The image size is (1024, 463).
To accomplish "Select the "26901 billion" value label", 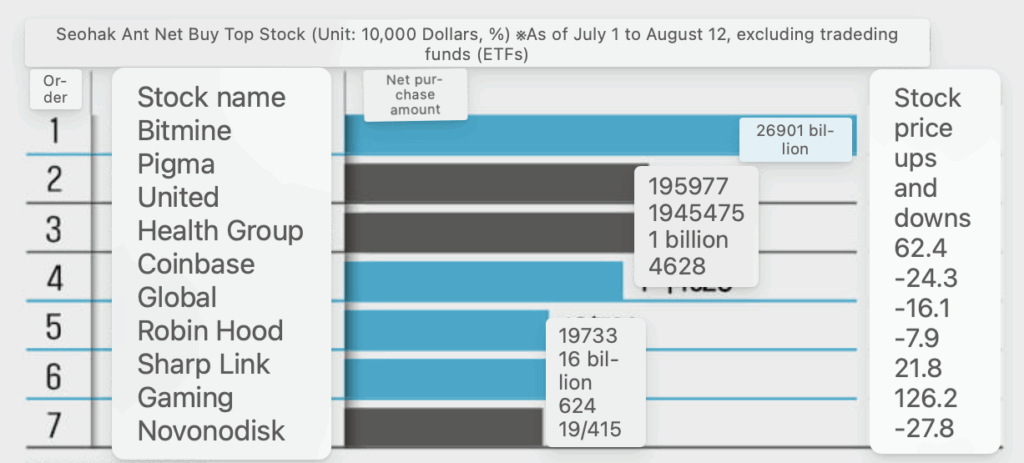I will (x=789, y=140).
